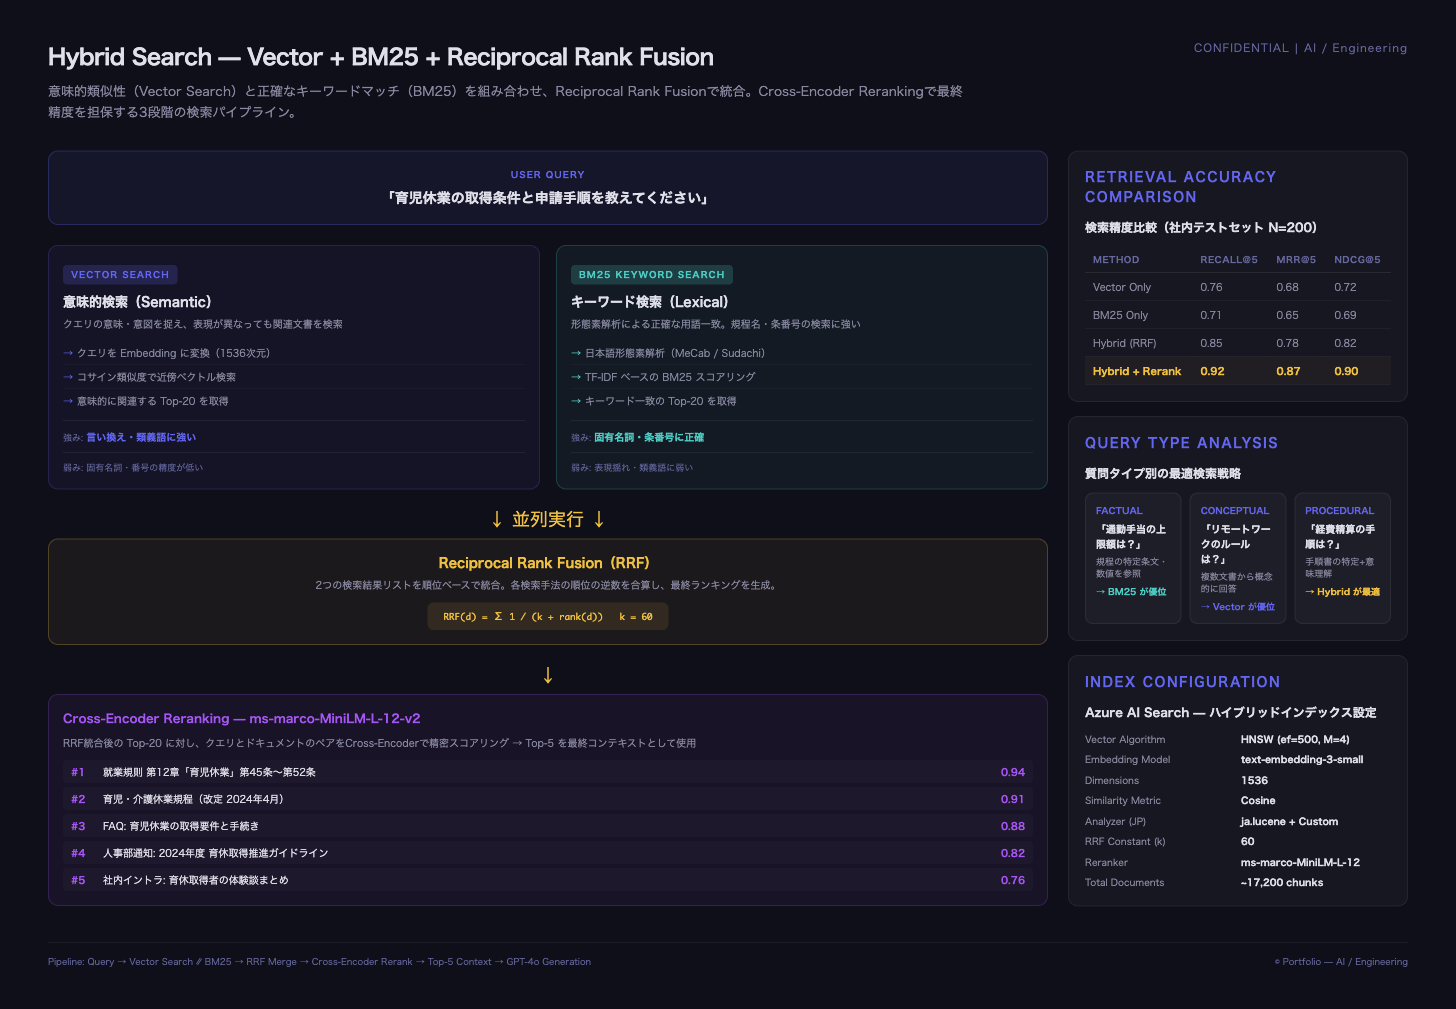Select the Vector Only table row

(1237, 287)
